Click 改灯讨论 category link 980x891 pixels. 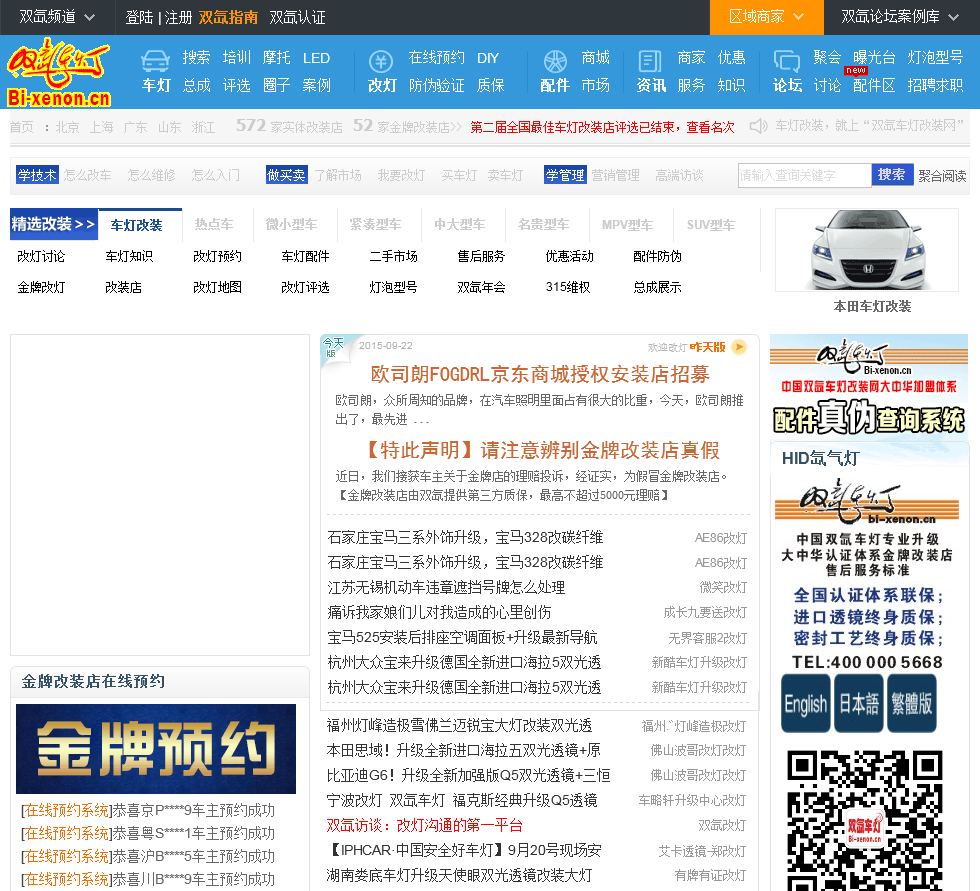41,256
